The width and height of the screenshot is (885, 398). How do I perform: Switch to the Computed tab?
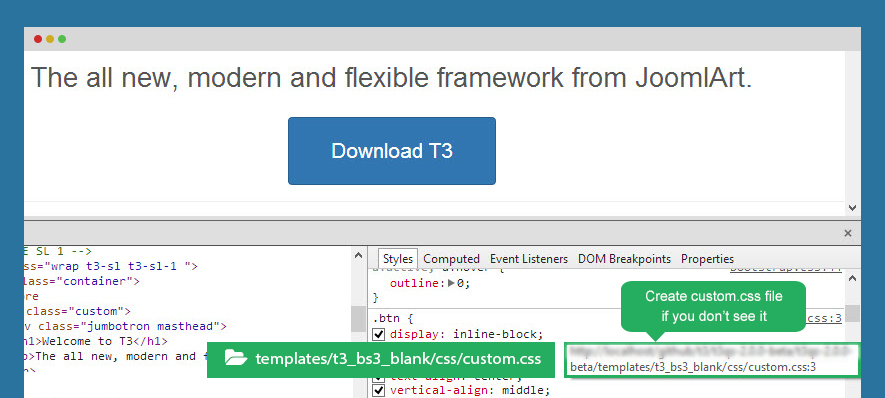click(x=451, y=259)
